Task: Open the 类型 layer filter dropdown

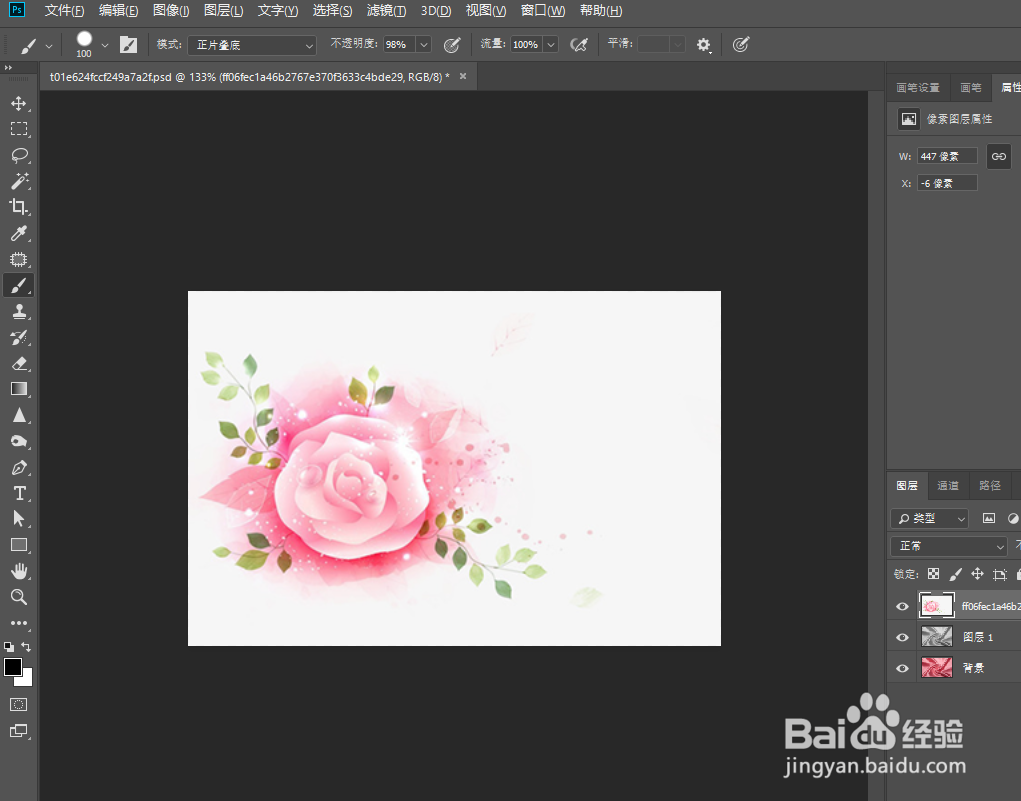Action: point(929,518)
